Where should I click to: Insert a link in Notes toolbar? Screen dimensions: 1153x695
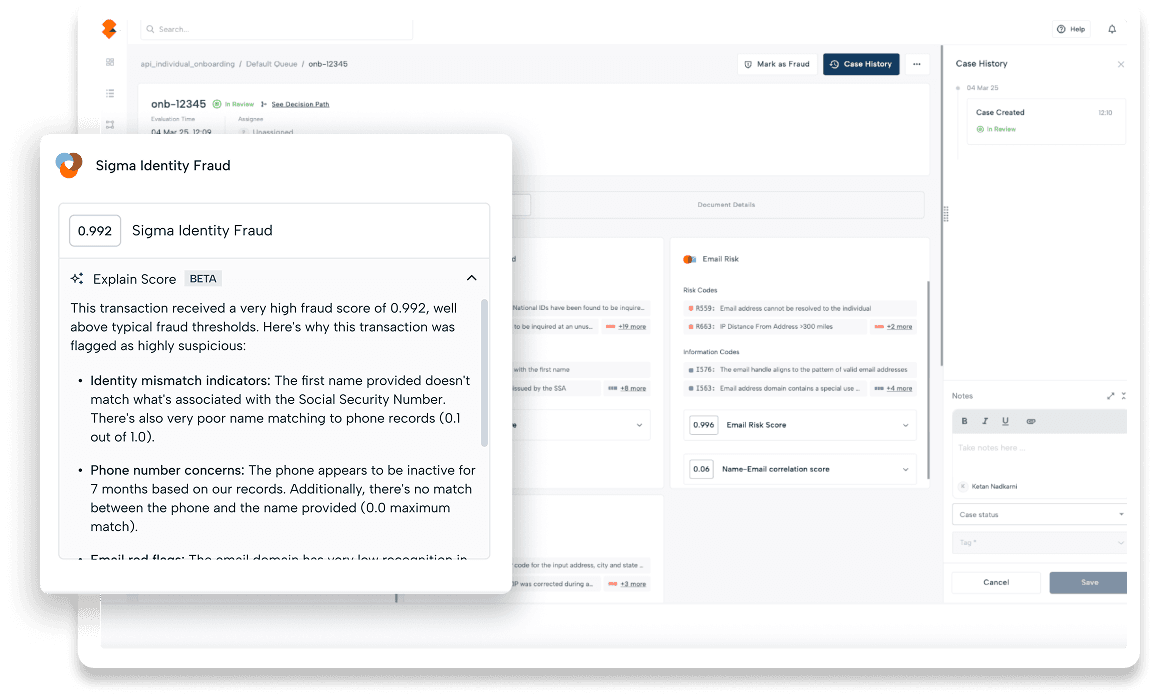(1031, 421)
